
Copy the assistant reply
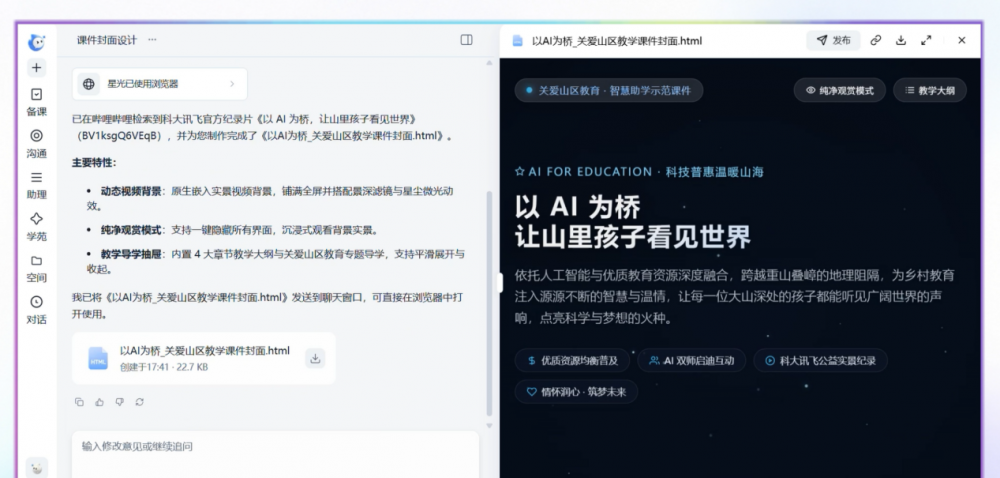click(79, 402)
